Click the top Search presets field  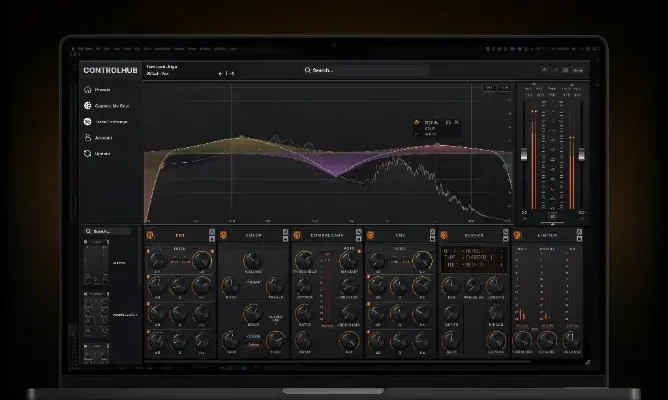click(365, 70)
